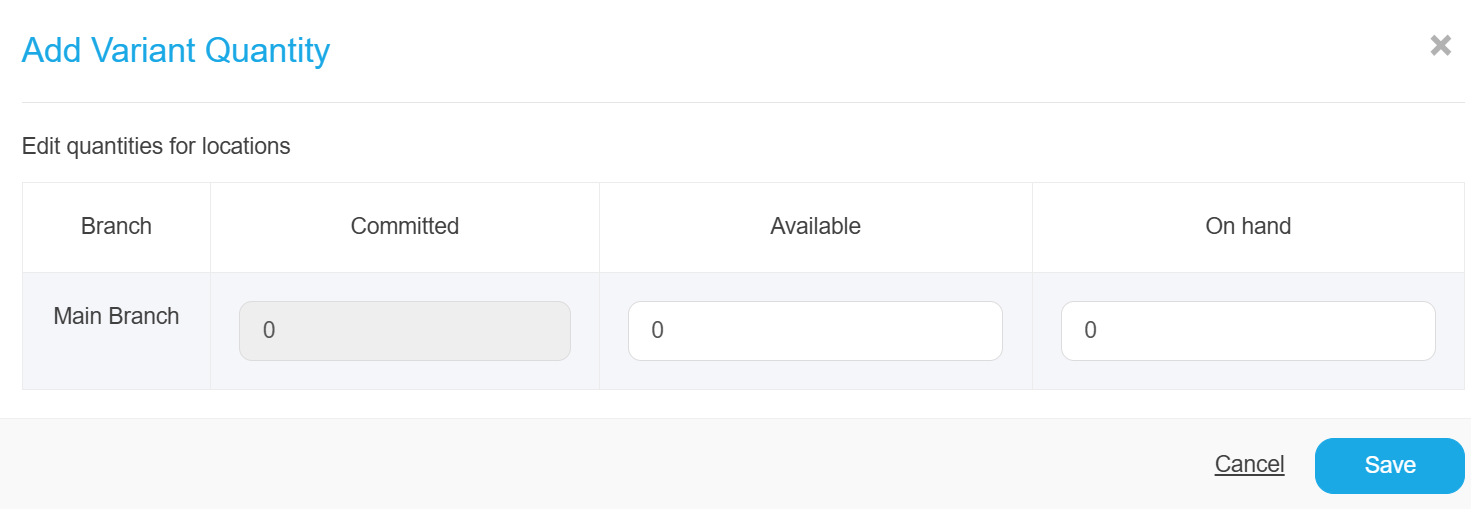Cancel editing variant quantities
The image size is (1471, 509).
tap(1249, 464)
